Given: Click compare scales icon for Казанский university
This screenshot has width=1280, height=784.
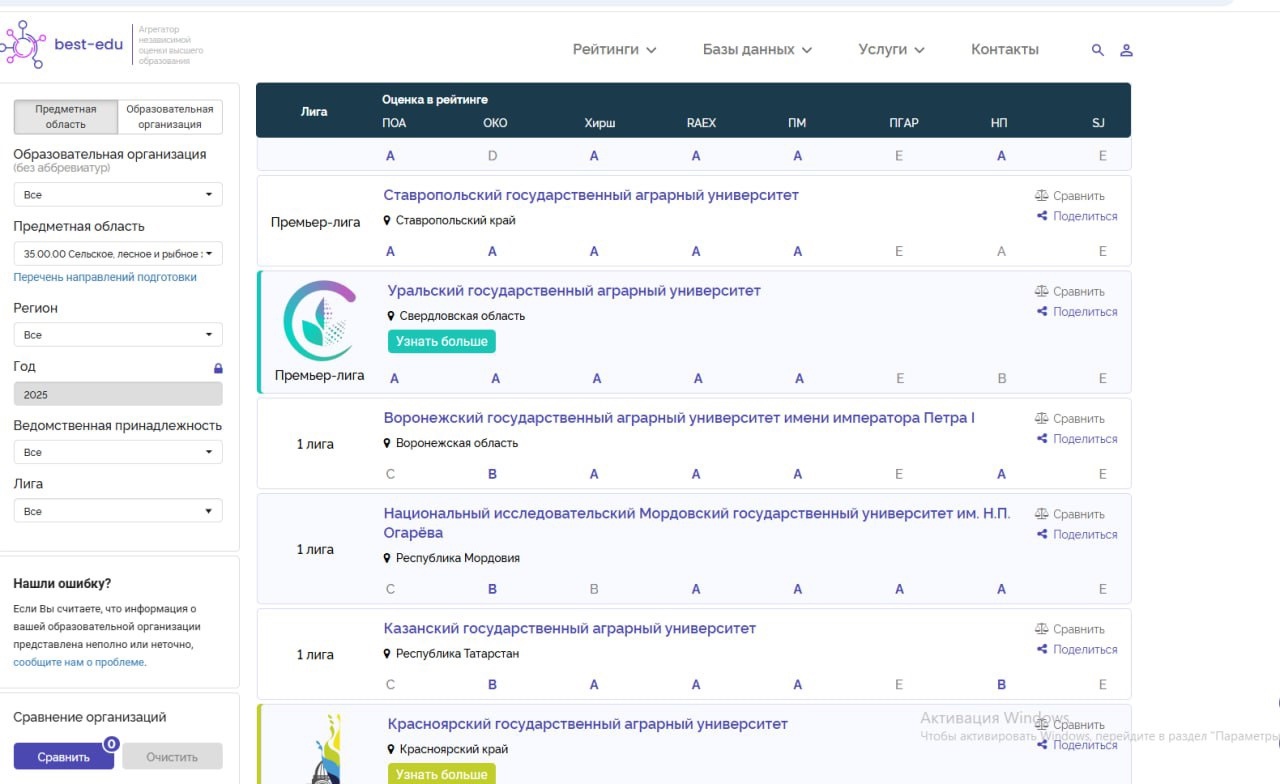Looking at the screenshot, I should pos(1042,629).
